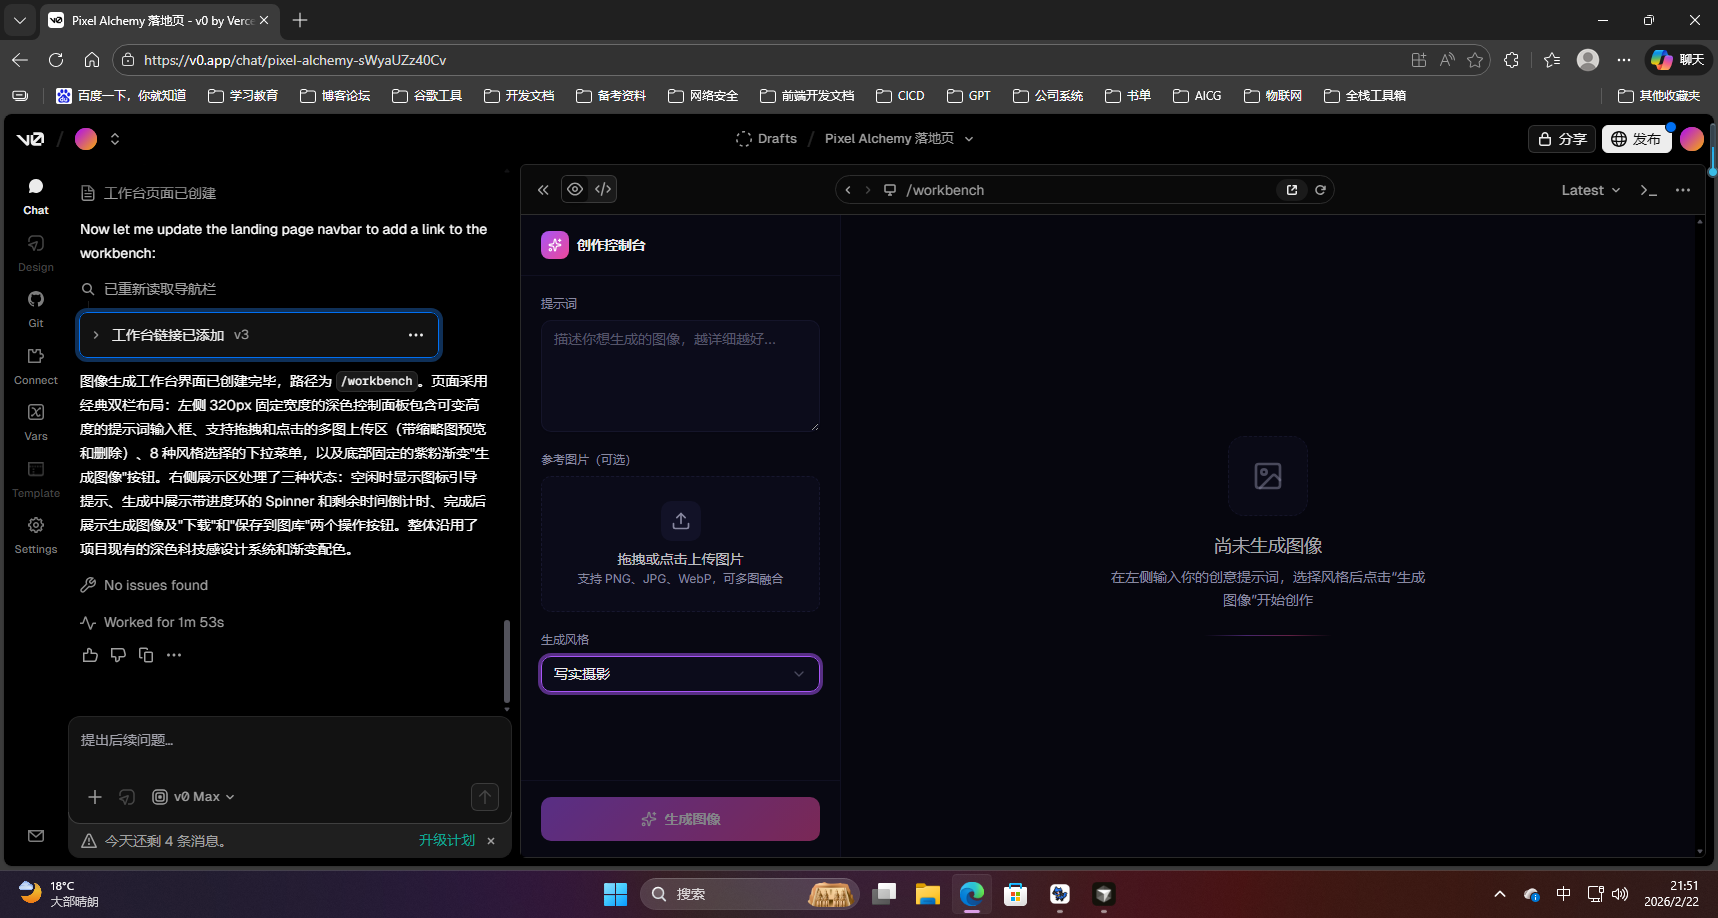Give a thumbs down on the chat response
The height and width of the screenshot is (918, 1718).
[118, 654]
